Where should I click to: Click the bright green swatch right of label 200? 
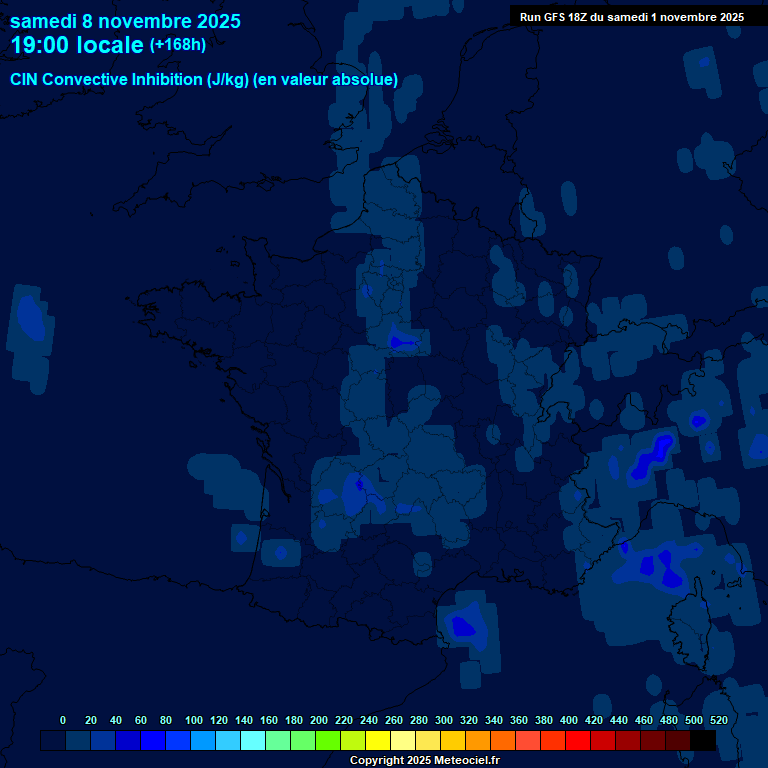pyautogui.click(x=328, y=741)
